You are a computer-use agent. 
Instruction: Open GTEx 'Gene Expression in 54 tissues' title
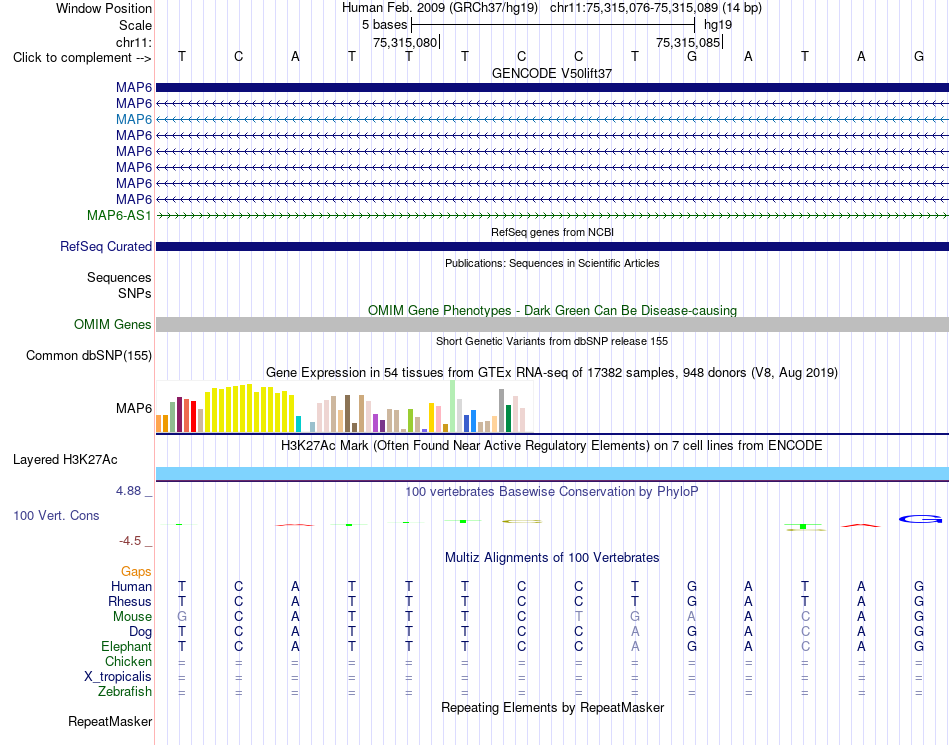pos(552,372)
